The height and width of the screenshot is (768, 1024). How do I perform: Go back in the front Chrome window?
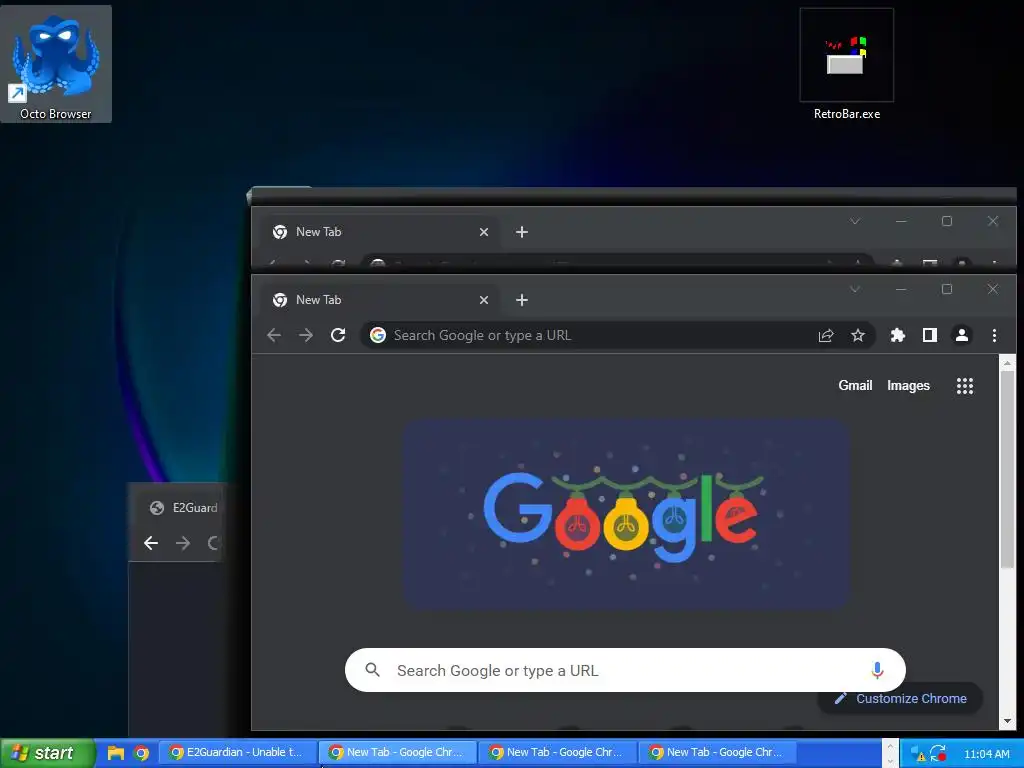coord(274,335)
